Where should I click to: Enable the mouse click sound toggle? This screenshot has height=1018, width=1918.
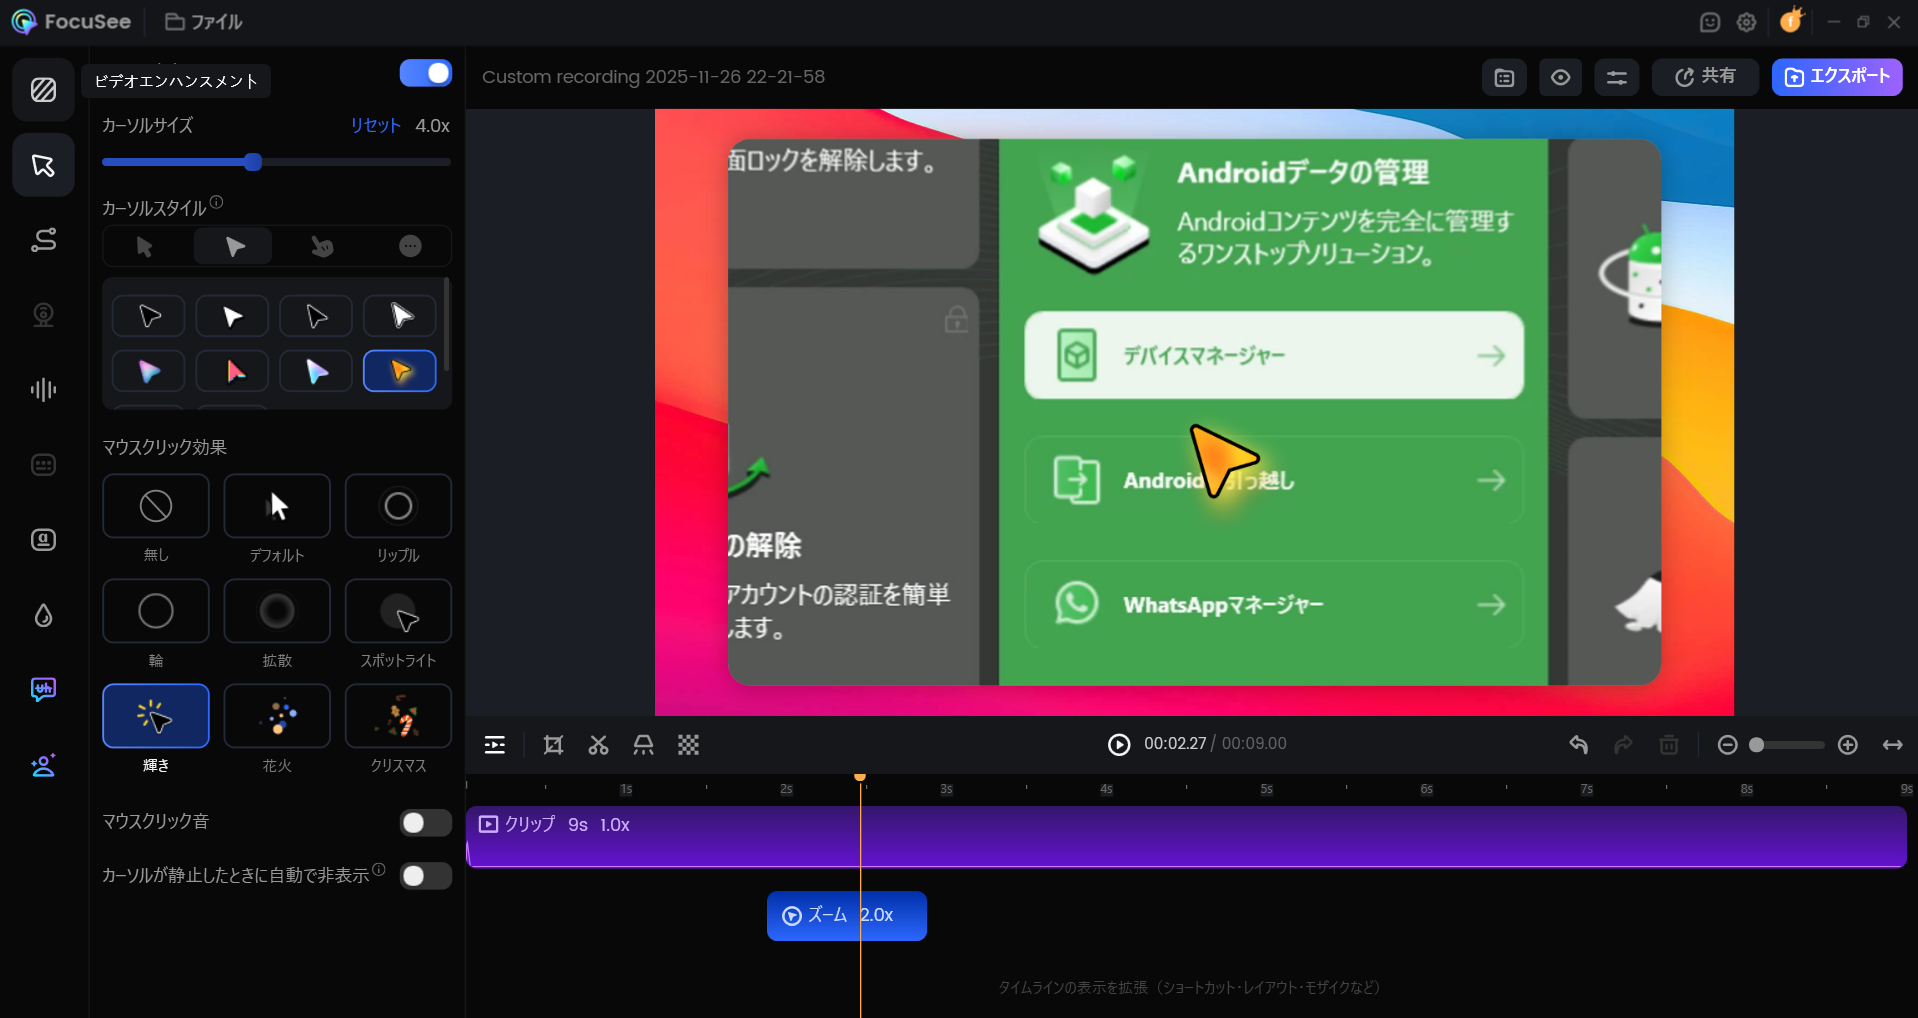tap(426, 822)
